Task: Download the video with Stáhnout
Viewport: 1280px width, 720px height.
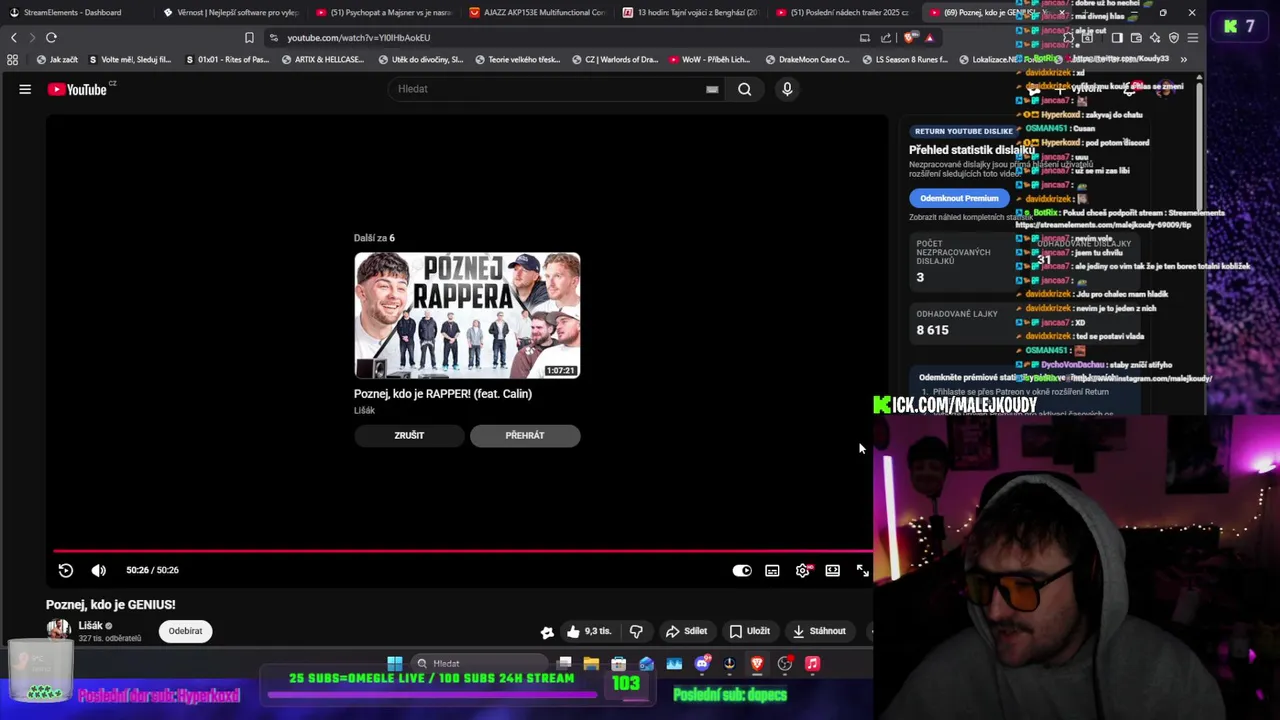Action: coord(819,631)
